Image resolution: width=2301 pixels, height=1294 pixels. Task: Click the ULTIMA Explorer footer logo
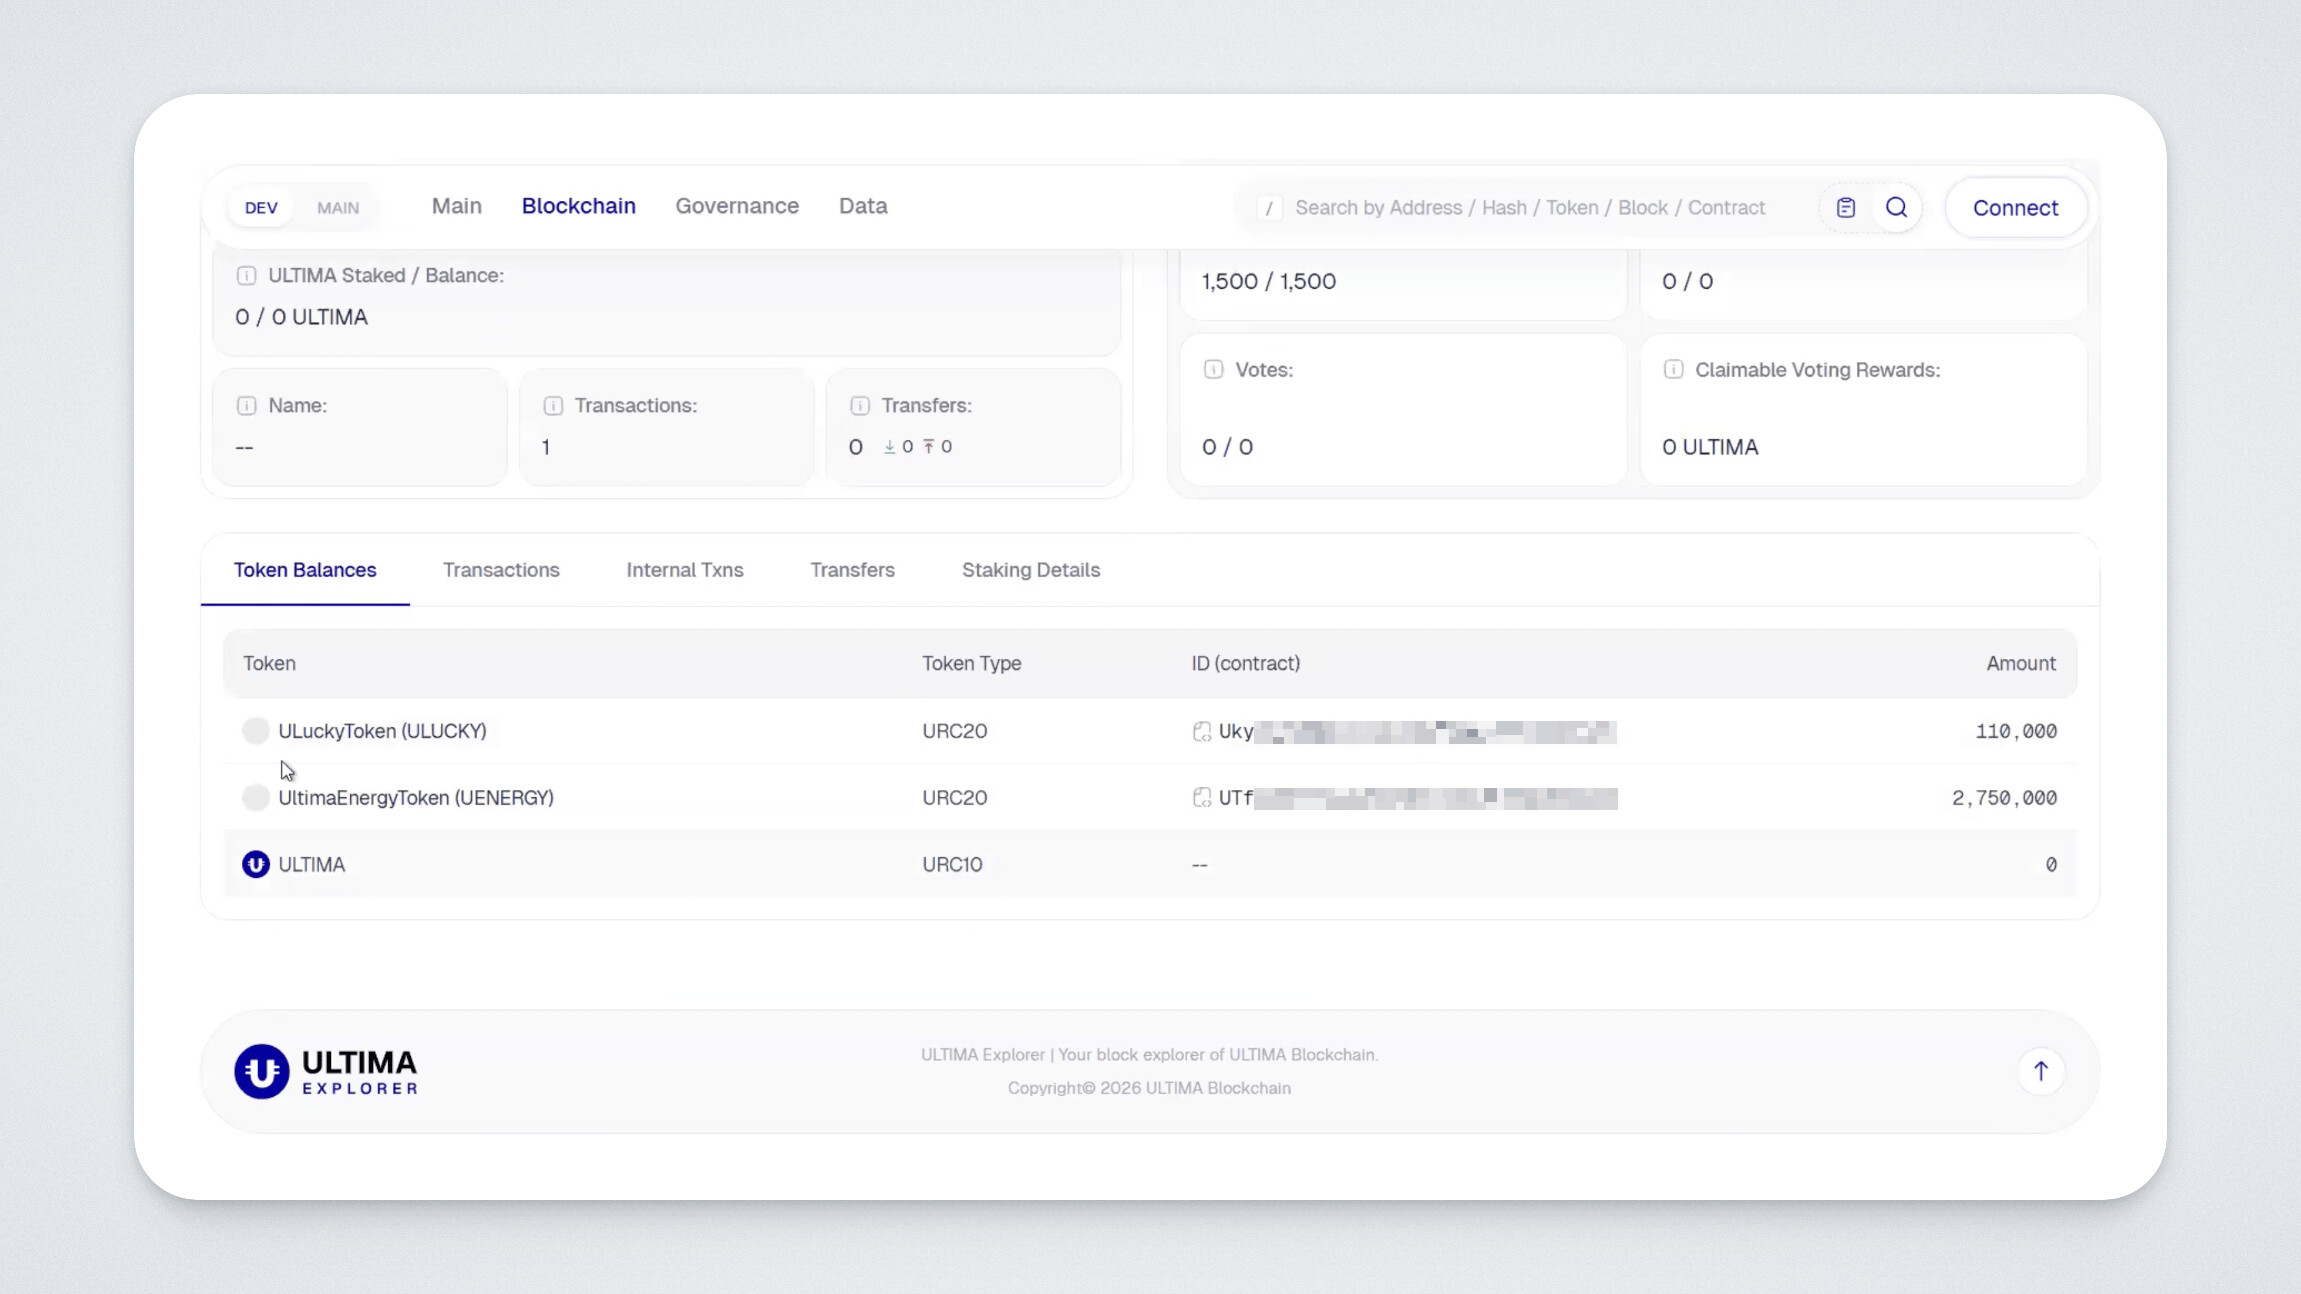(326, 1071)
